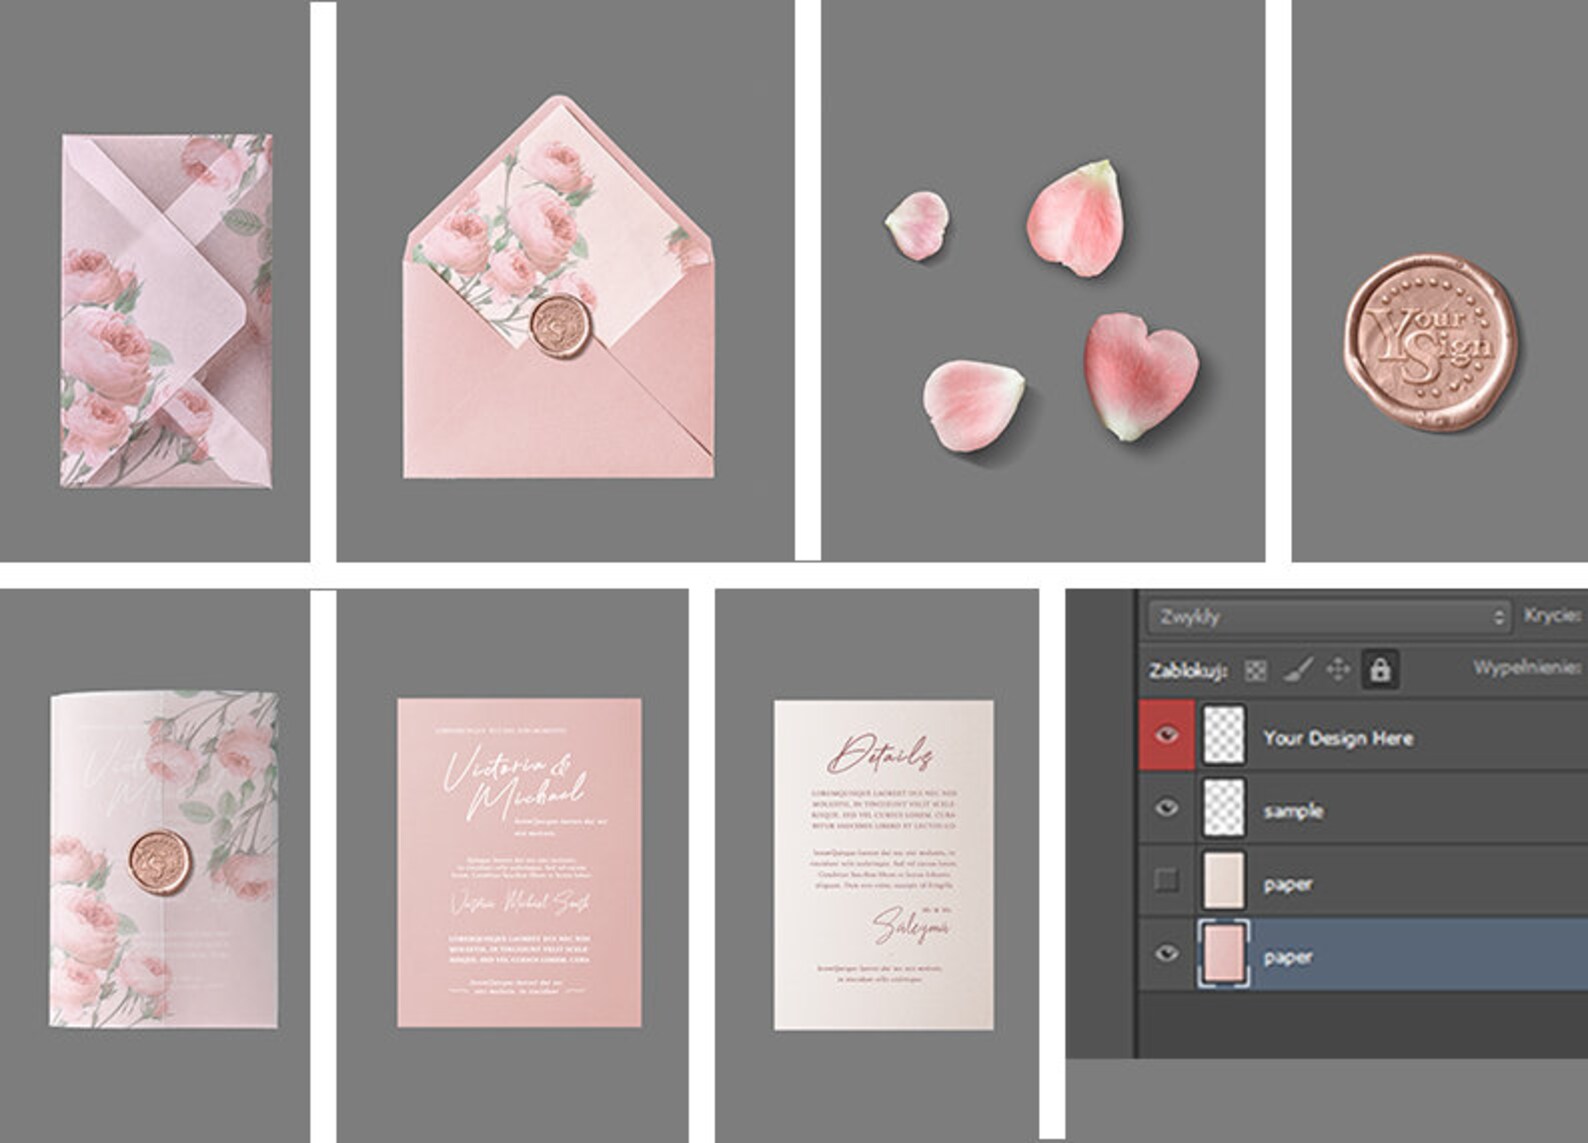Viewport: 1588px width, 1143px height.
Task: Click the Wypełnienie fill label
Action: pos(1528,667)
